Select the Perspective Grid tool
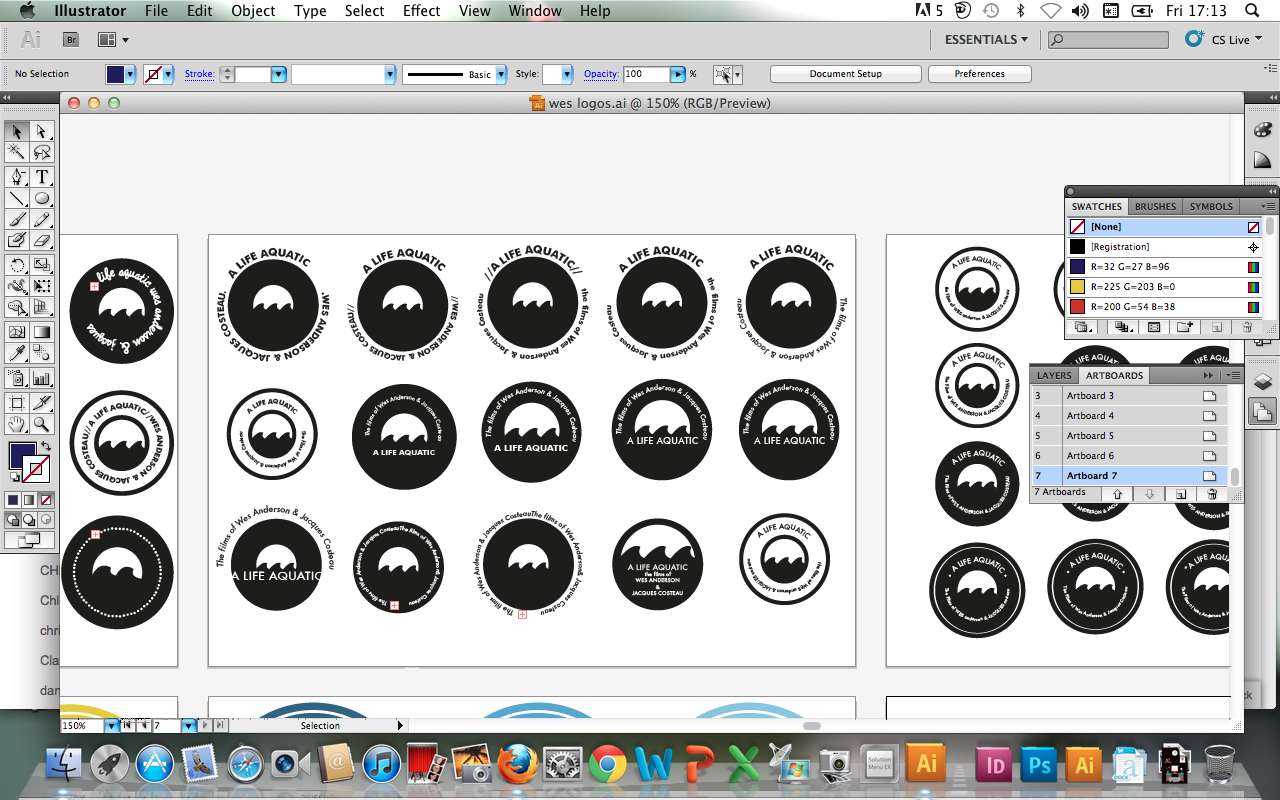This screenshot has height=800, width=1280. coord(42,307)
